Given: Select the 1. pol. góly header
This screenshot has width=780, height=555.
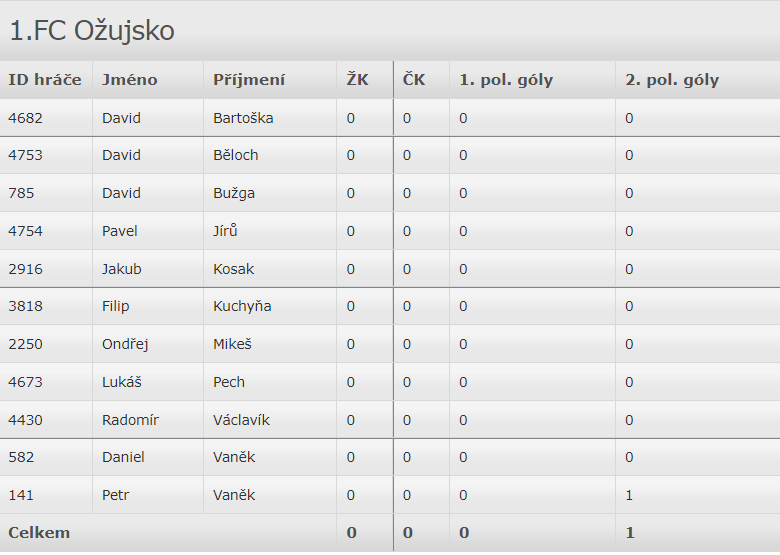Looking at the screenshot, I should coord(506,80).
